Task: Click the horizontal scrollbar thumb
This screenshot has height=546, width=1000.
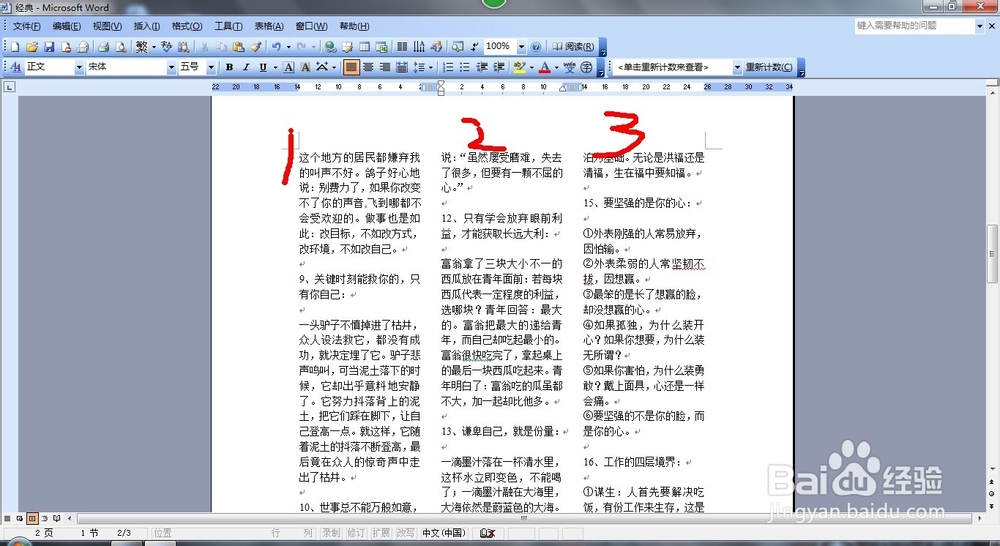Action: [x=524, y=519]
